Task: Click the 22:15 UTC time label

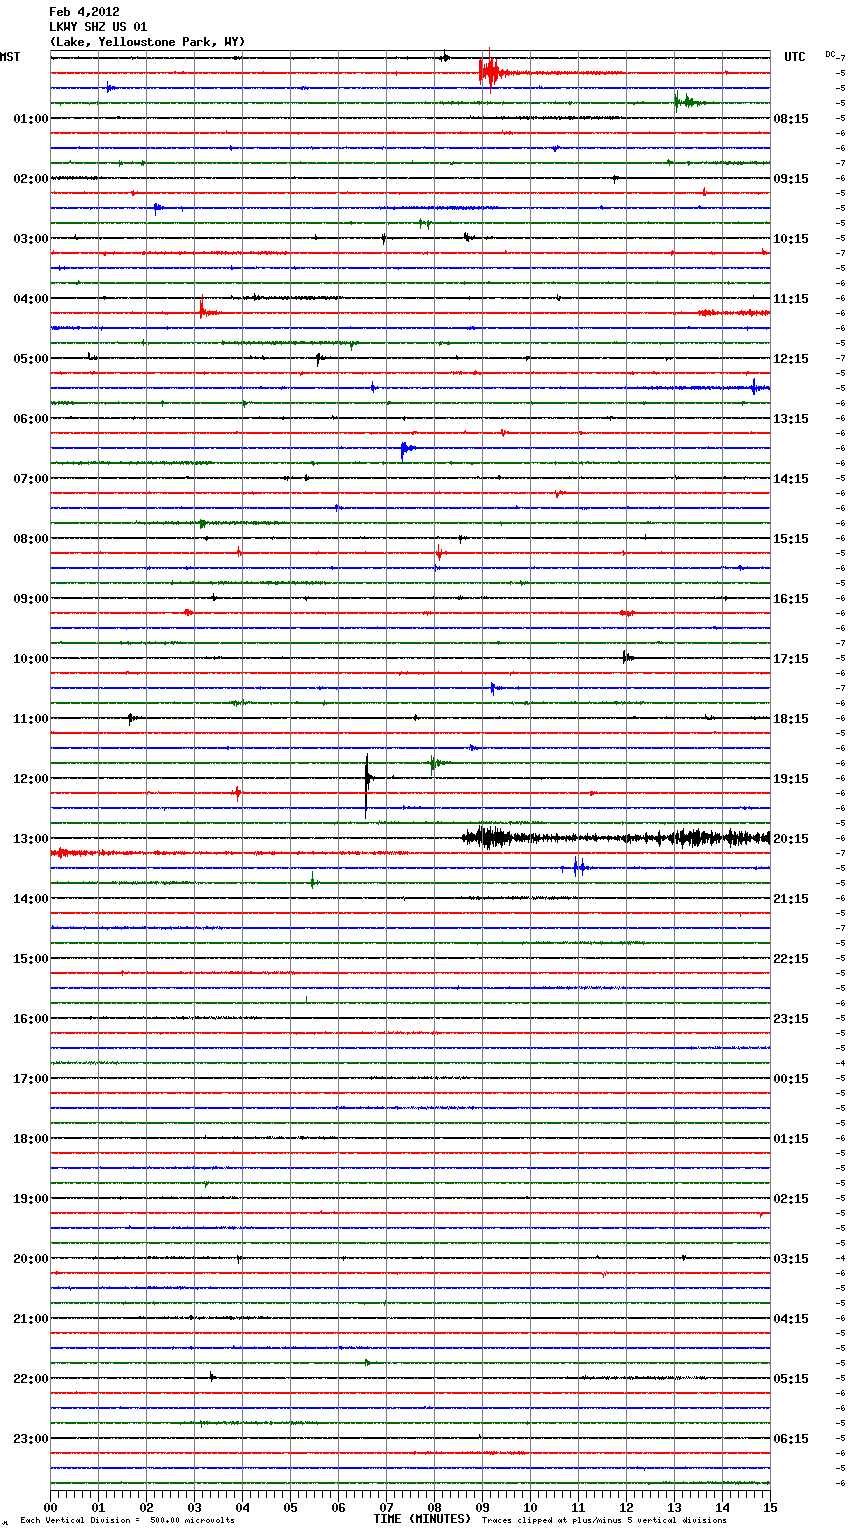Action: coord(791,958)
